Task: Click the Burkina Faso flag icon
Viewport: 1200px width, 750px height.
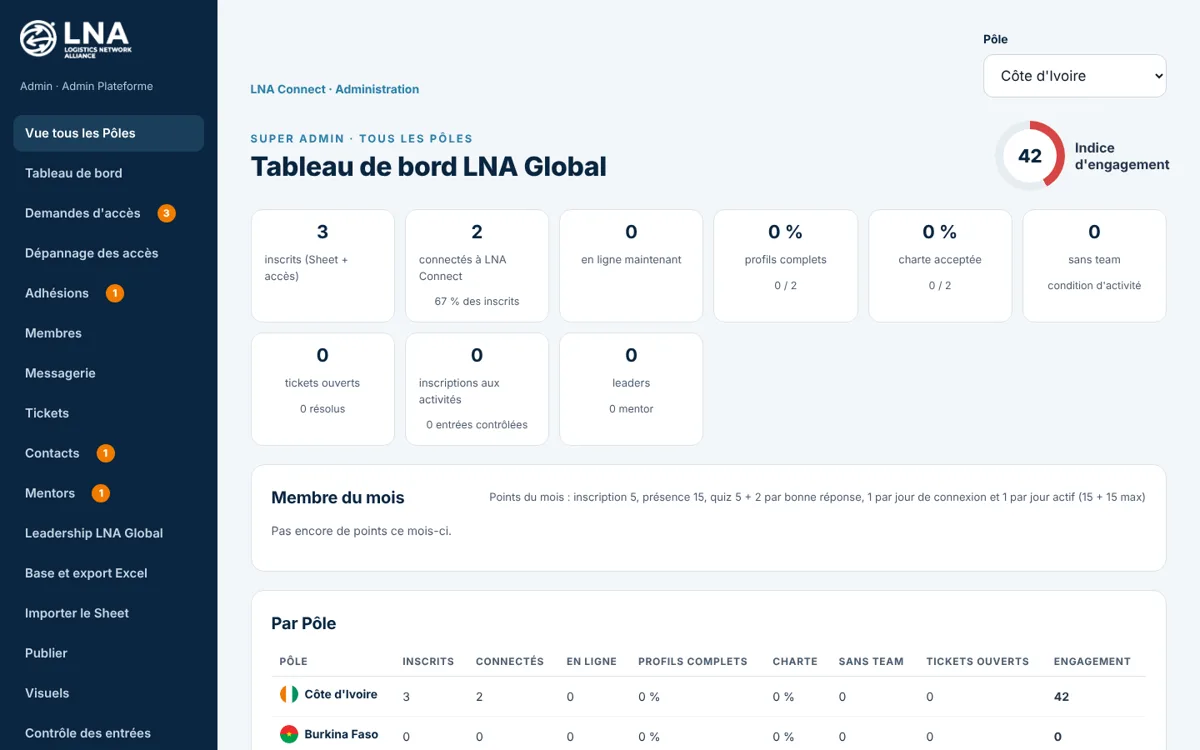Action: pyautogui.click(x=289, y=734)
